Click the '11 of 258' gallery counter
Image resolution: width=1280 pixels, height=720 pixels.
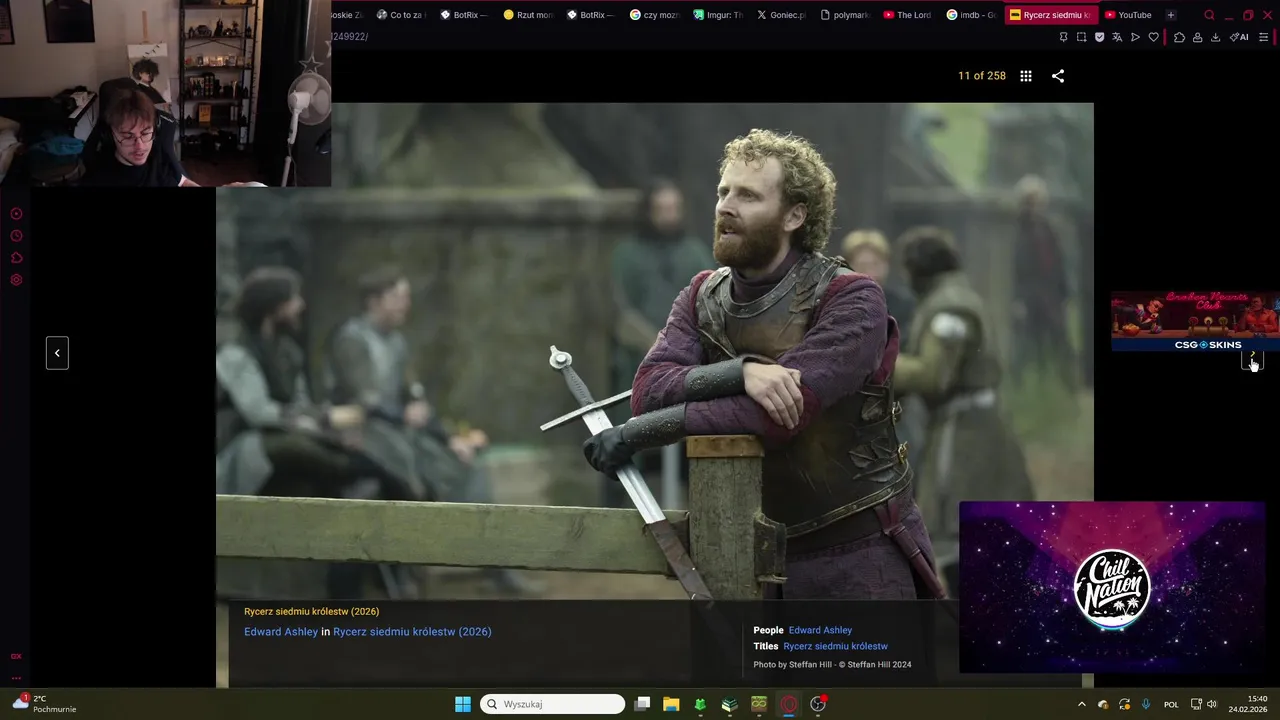pos(982,76)
